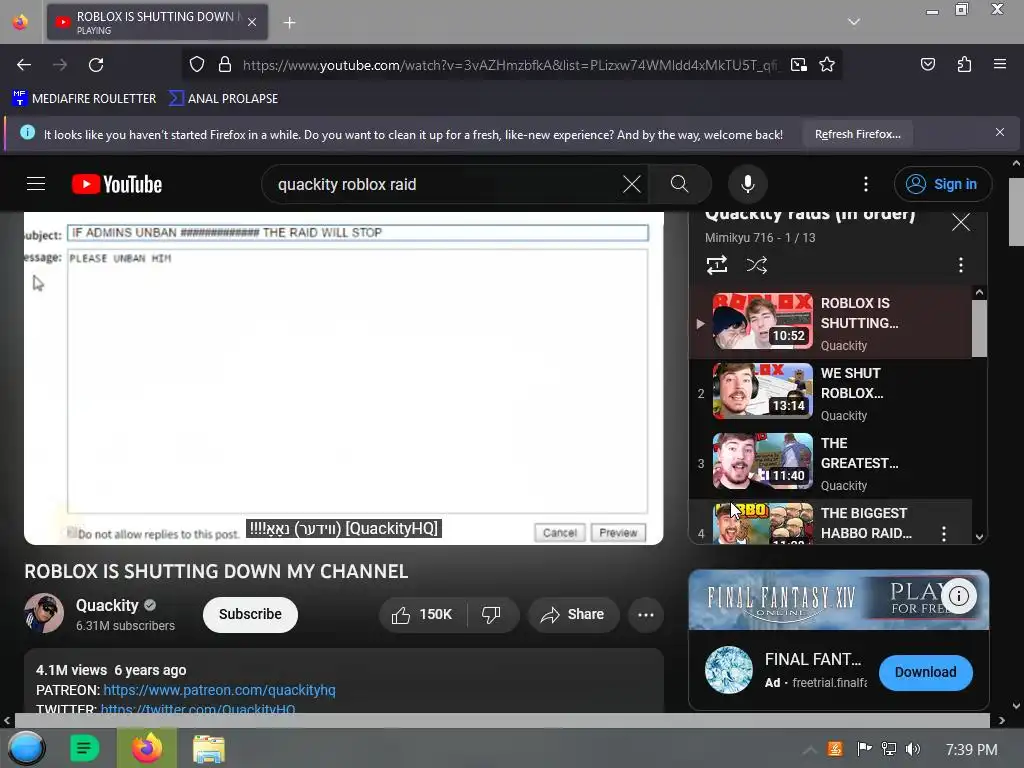
Task: Open the action center flag tray icon
Action: tap(864, 748)
